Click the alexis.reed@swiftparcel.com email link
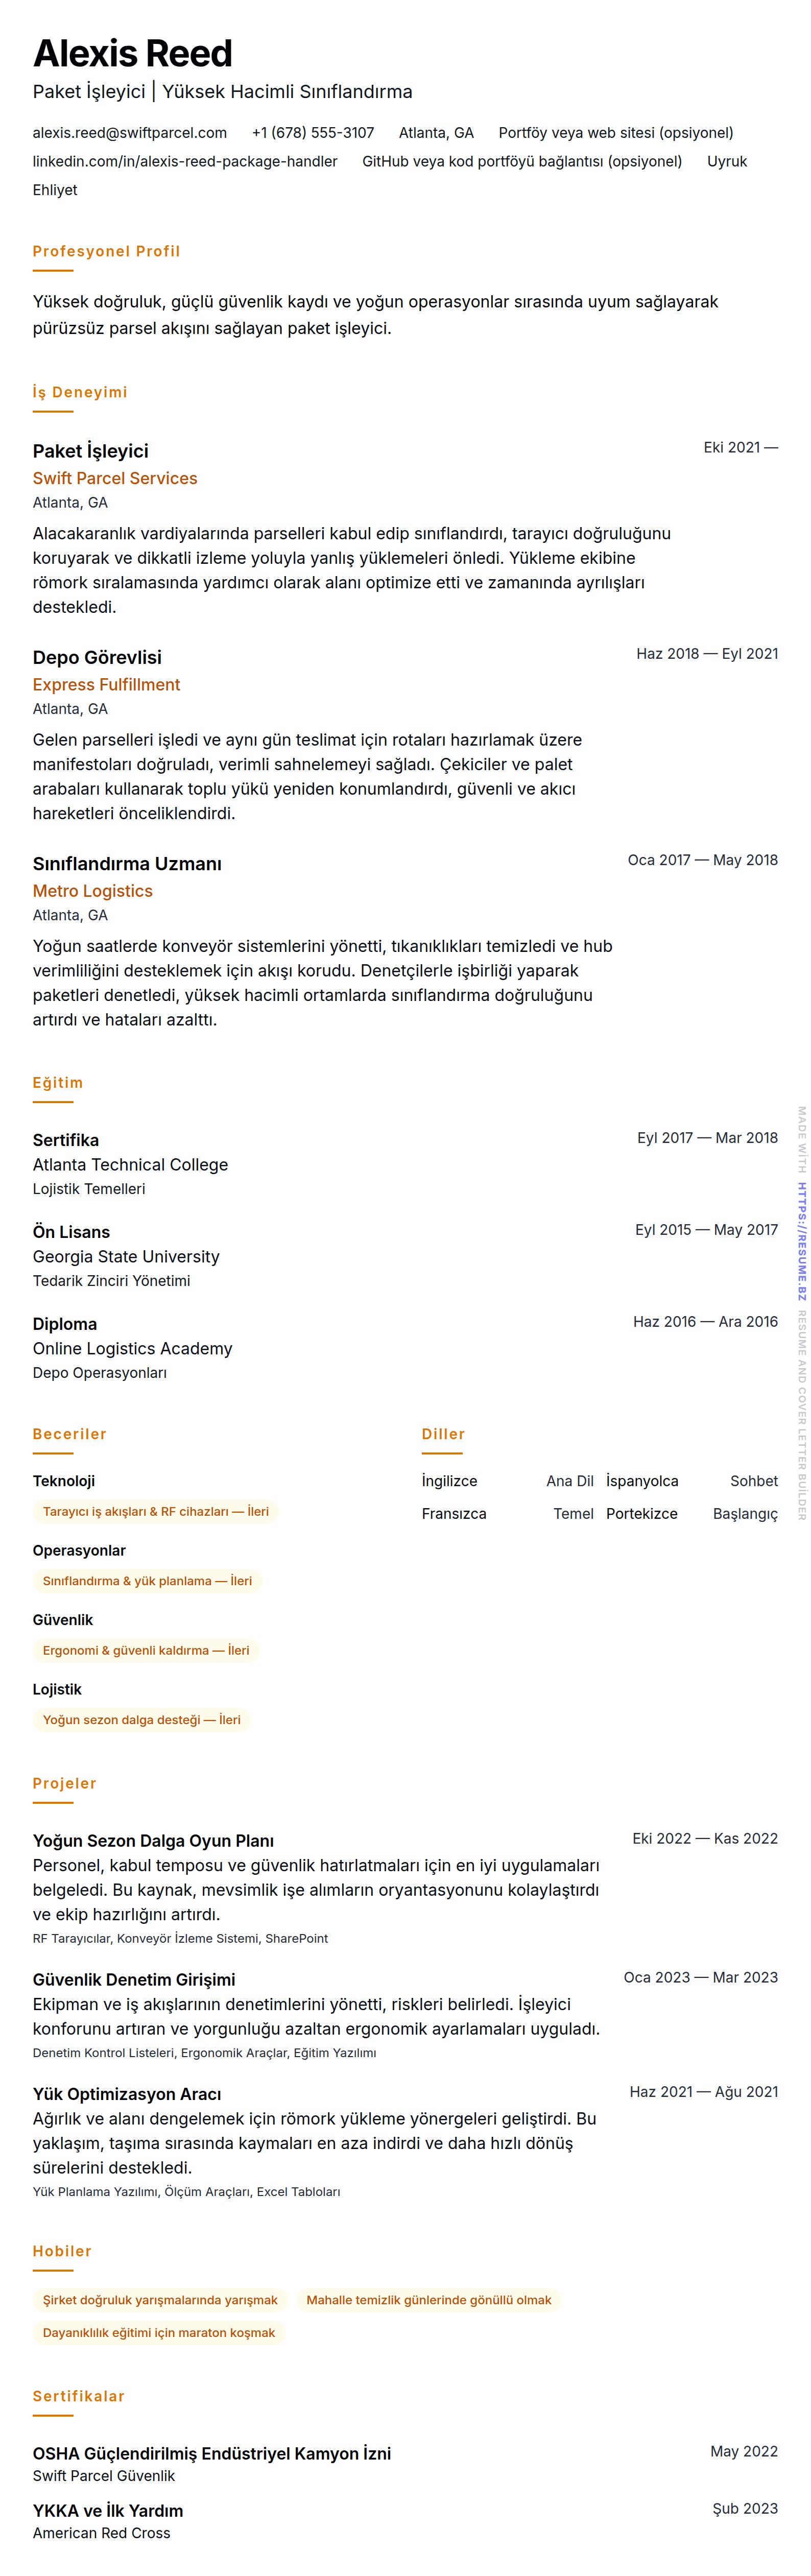This screenshot has width=811, height=2576. (129, 133)
